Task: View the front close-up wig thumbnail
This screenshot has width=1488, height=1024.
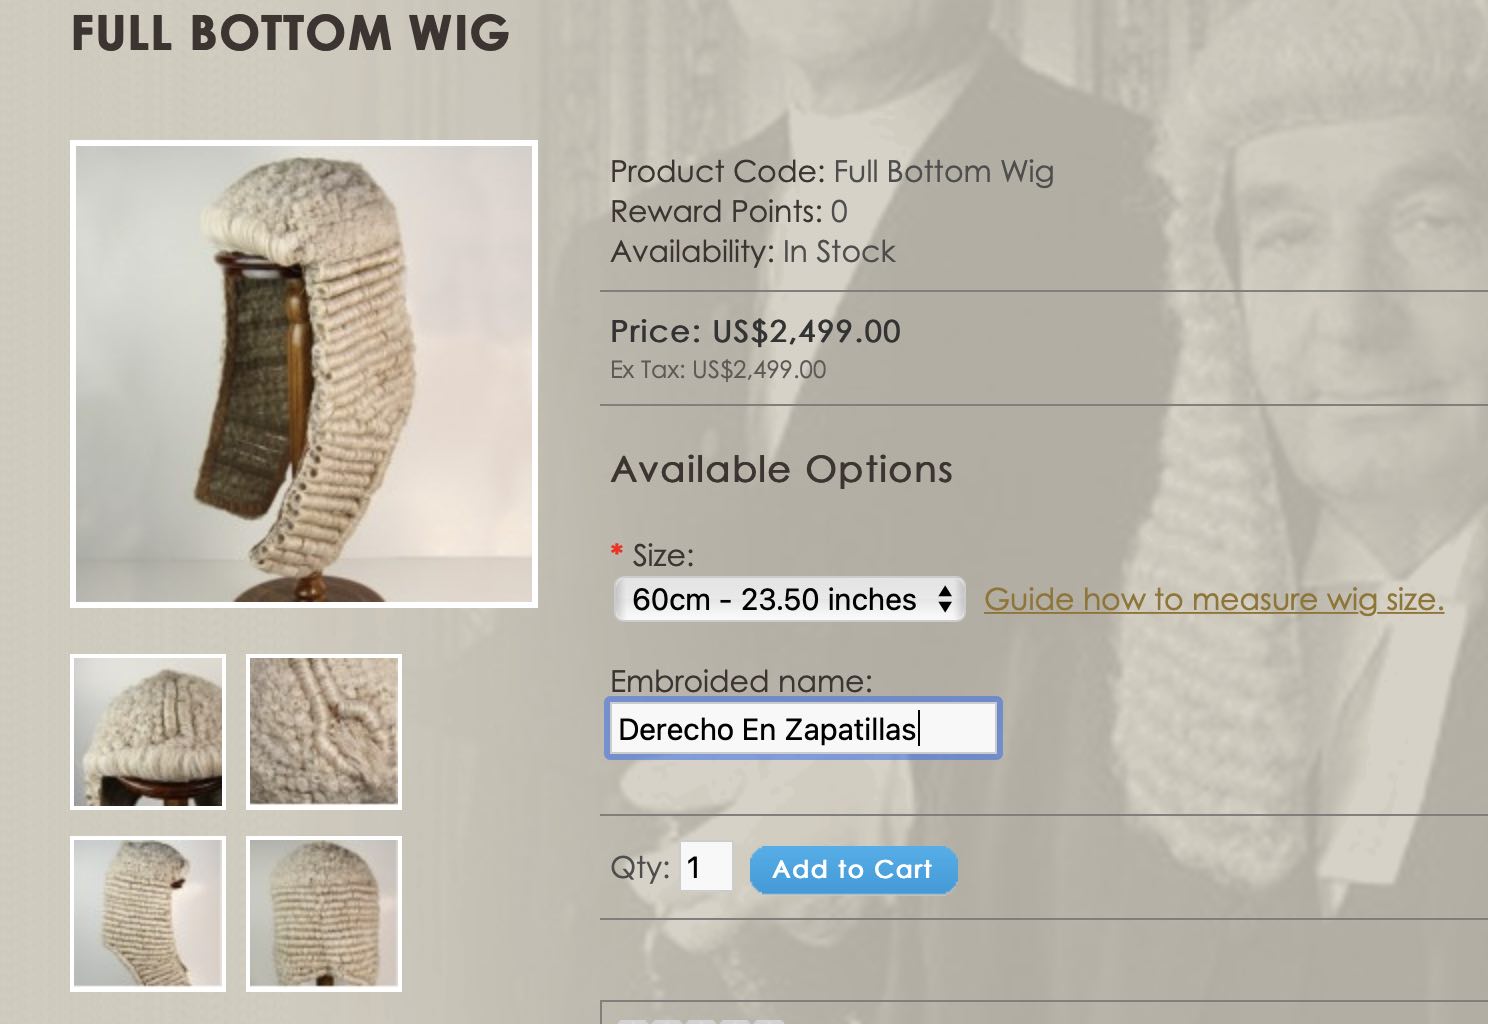Action: (148, 732)
